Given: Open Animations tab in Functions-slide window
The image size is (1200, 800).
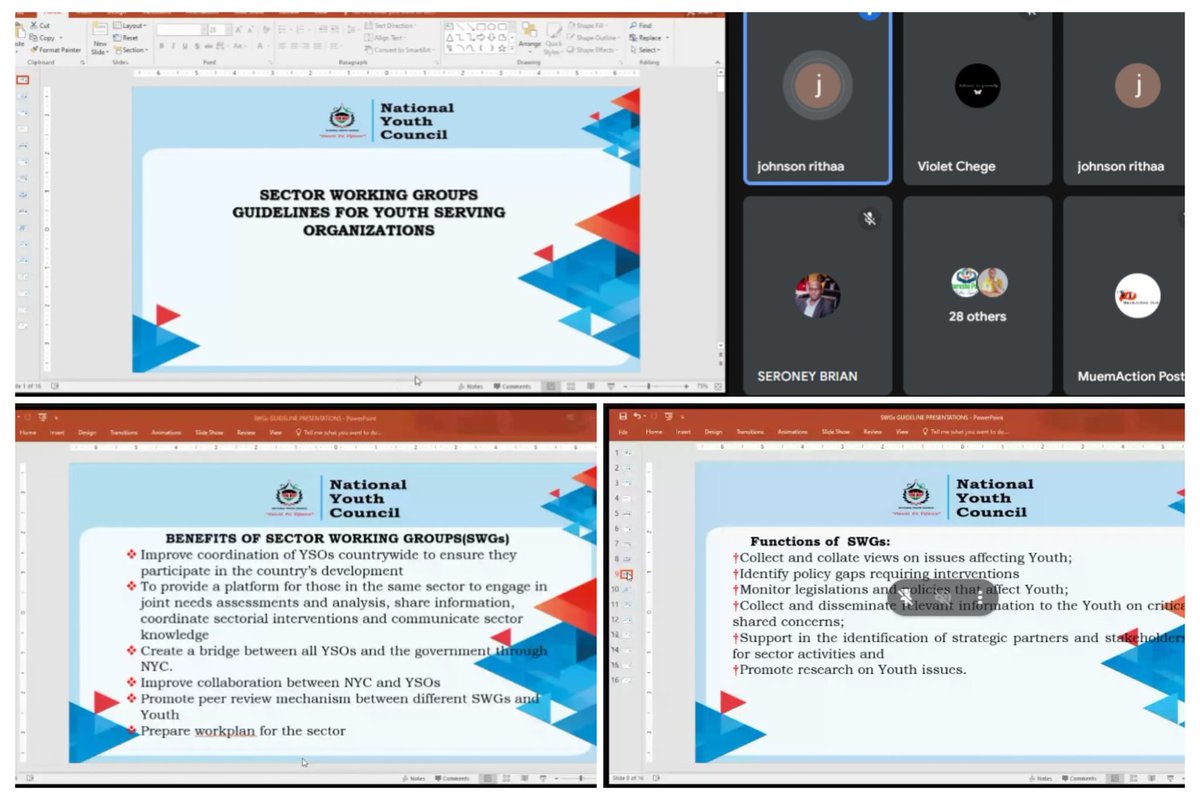Looking at the screenshot, I should pyautogui.click(x=792, y=432).
